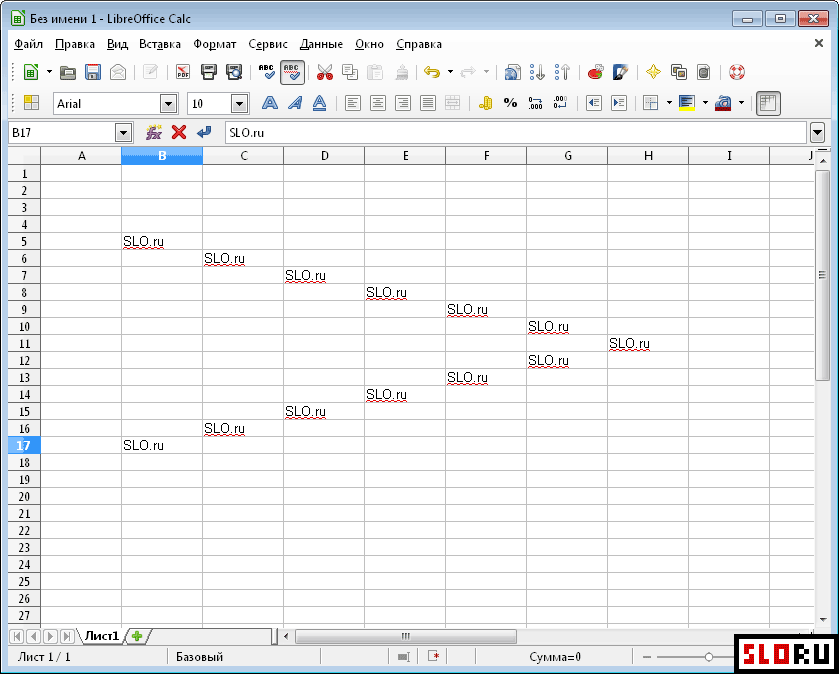The width and height of the screenshot is (839, 674).
Task: Open the Правка menu
Action: (75, 44)
